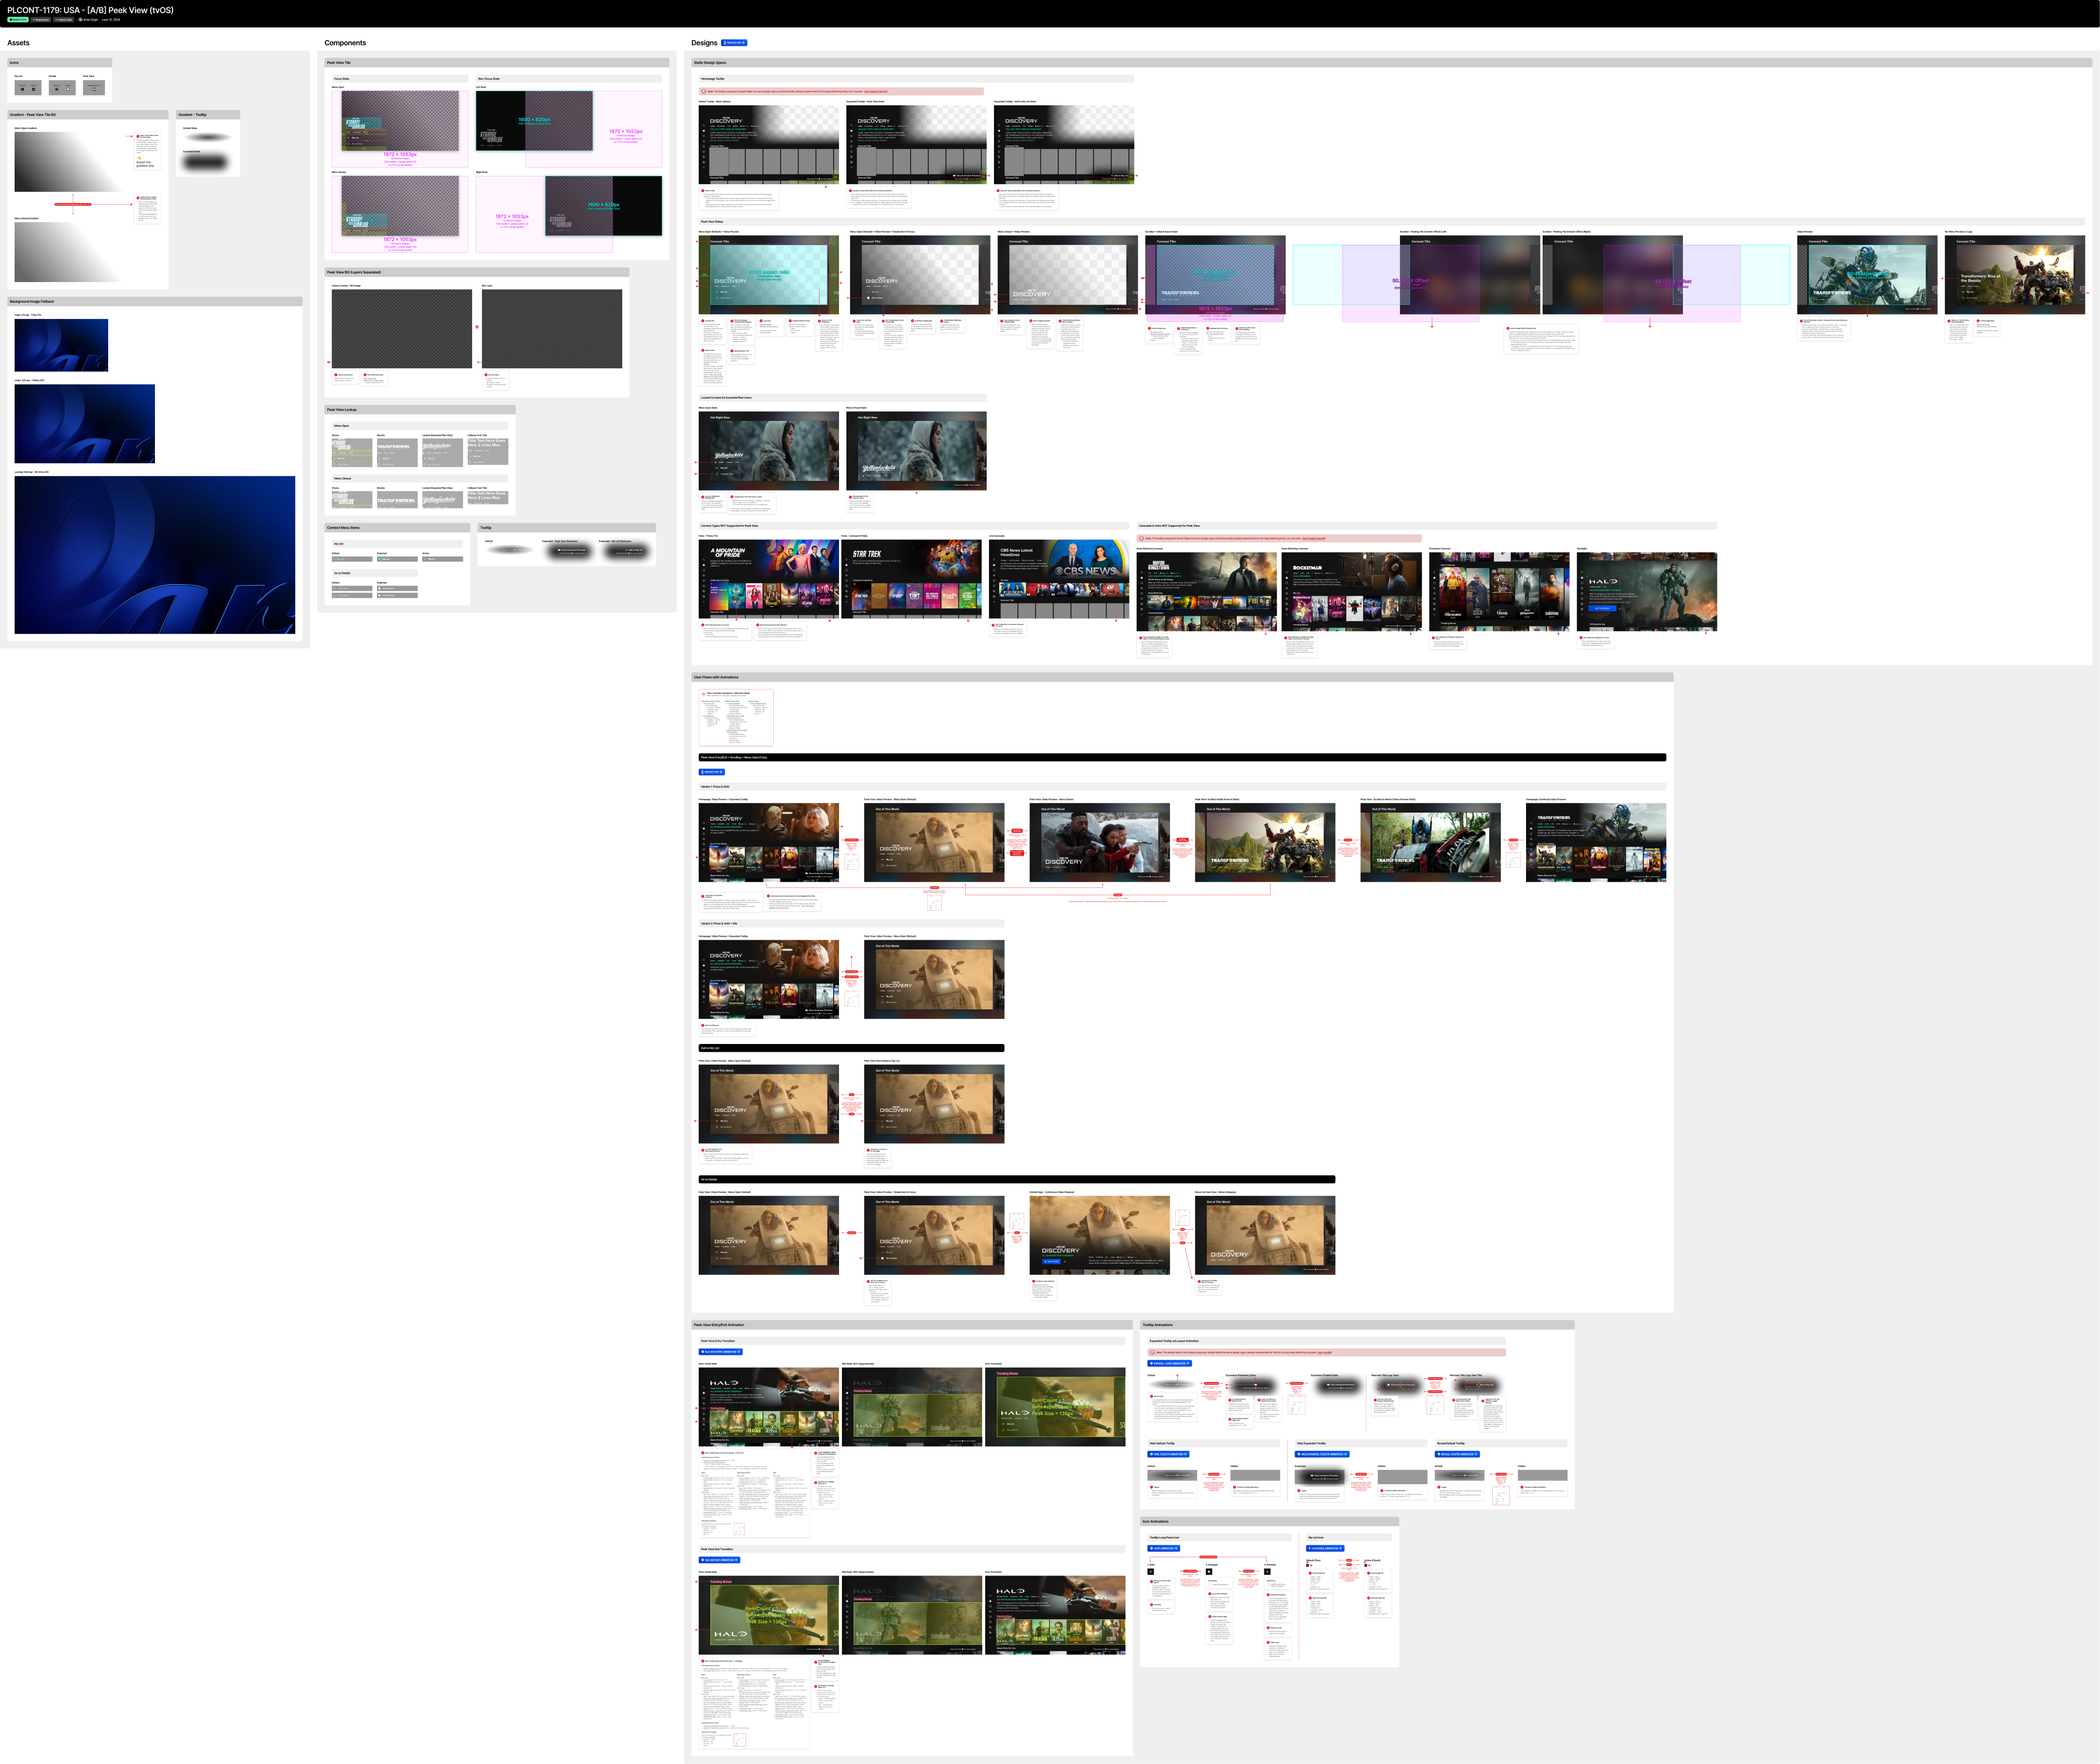Select the largest blue background fallback image

[x=155, y=555]
